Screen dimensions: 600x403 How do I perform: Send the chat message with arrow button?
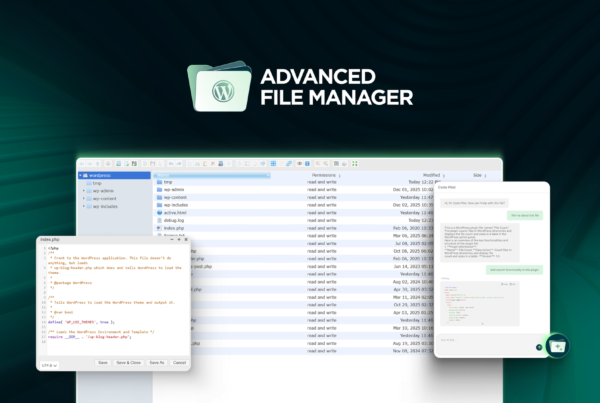539,346
